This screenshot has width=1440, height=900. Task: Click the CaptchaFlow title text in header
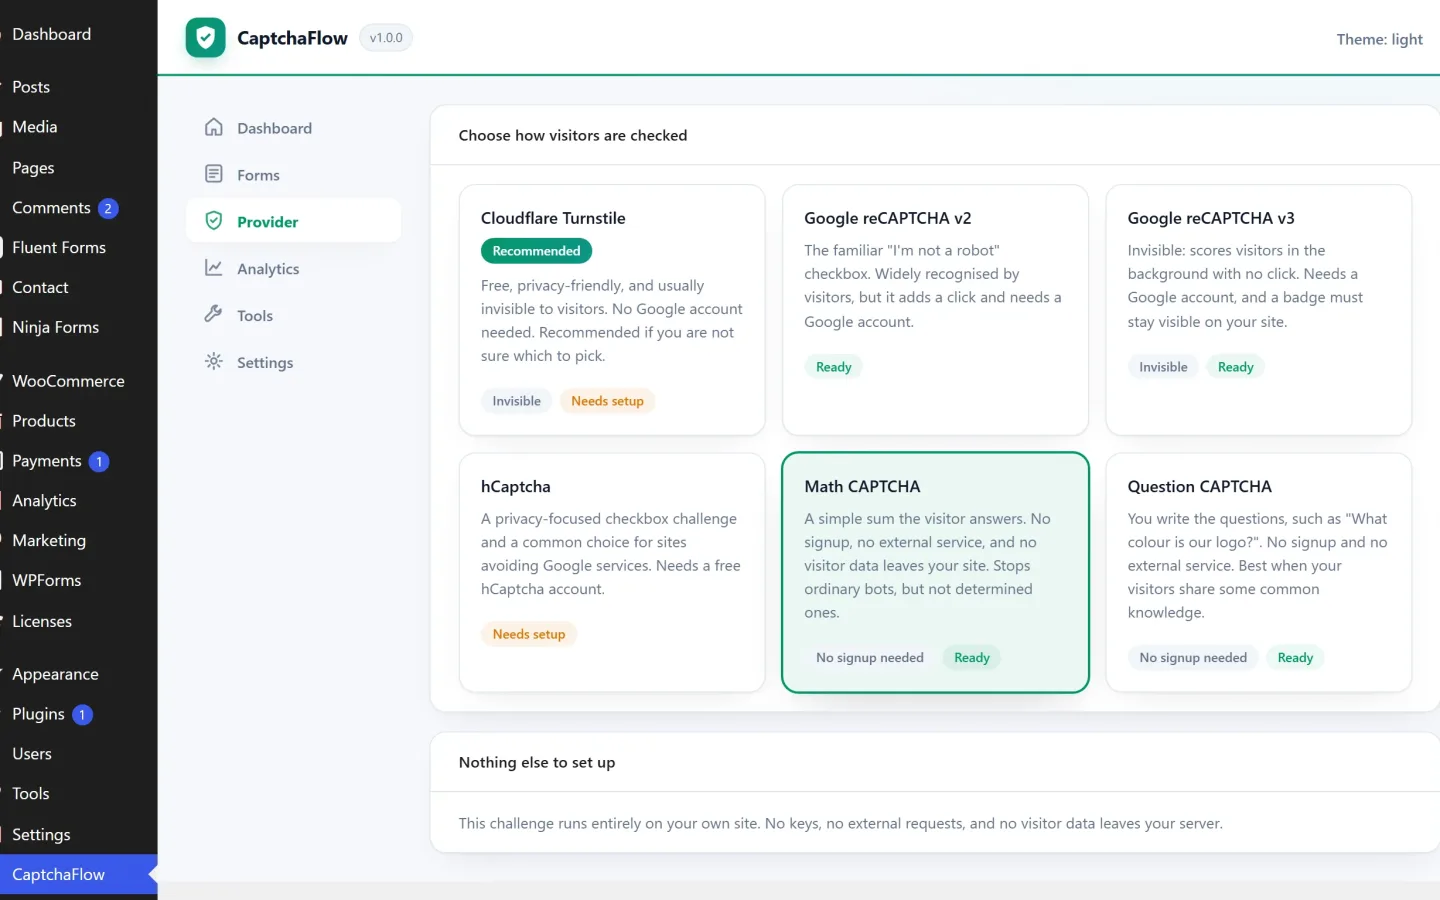(x=292, y=38)
